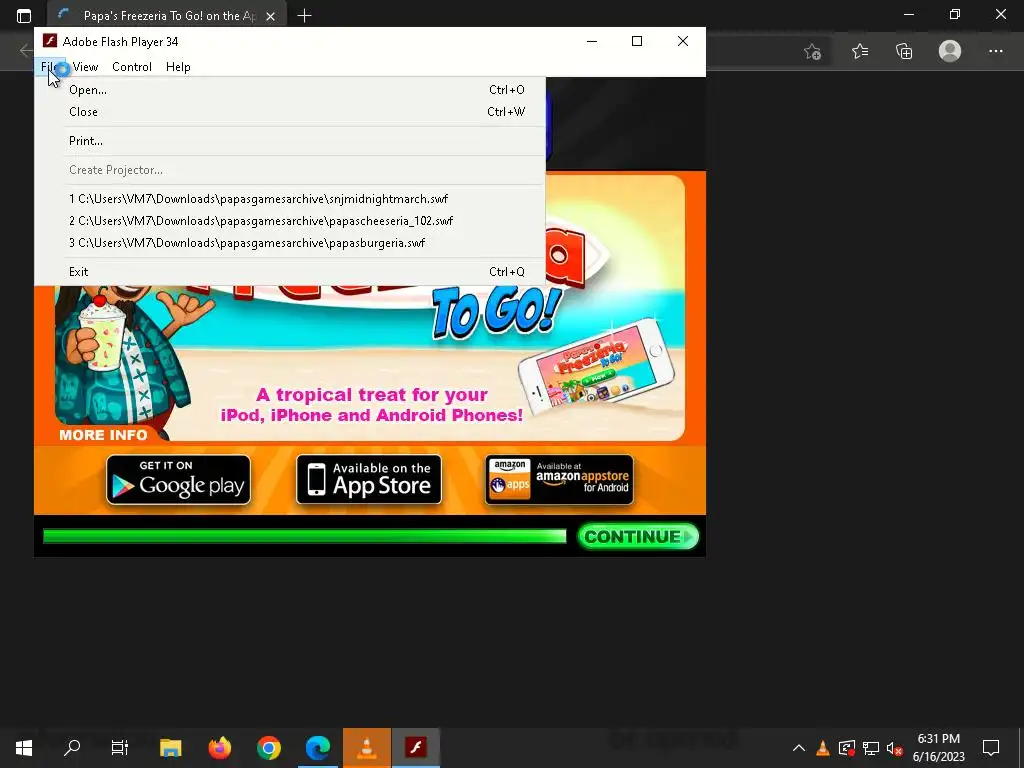Open Edge Settings and more menu
1024x768 pixels.
click(995, 51)
